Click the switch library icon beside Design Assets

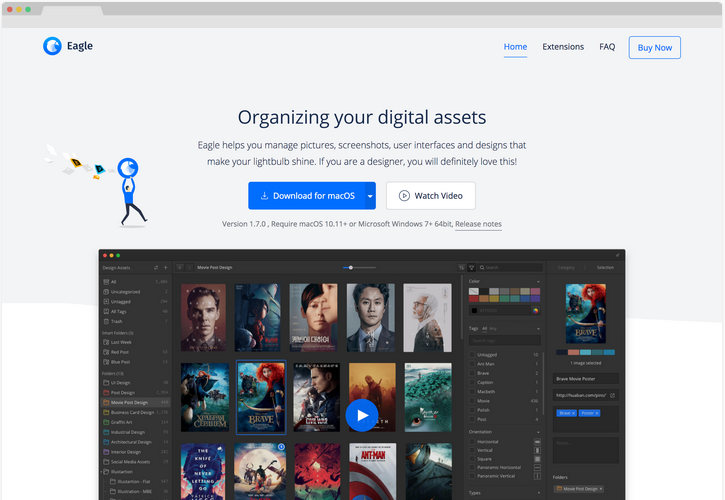(156, 267)
